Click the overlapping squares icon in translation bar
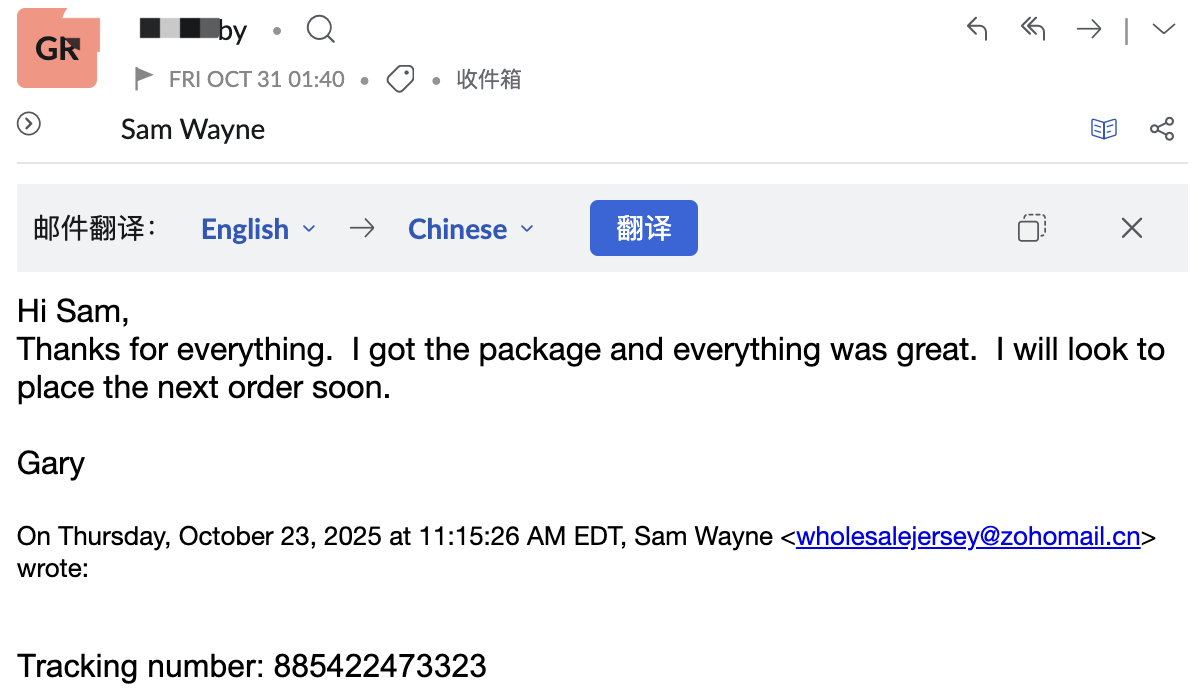Image resolution: width=1198 pixels, height=690 pixels. pos(1031,228)
